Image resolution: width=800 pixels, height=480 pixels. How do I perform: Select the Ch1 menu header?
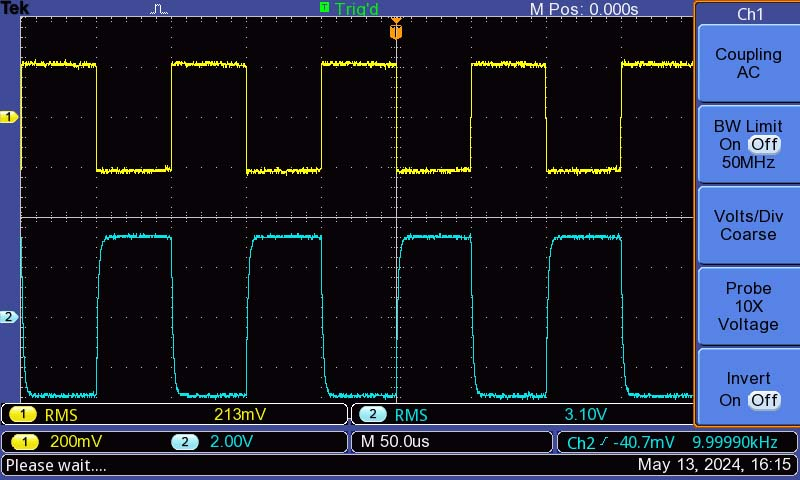point(748,14)
